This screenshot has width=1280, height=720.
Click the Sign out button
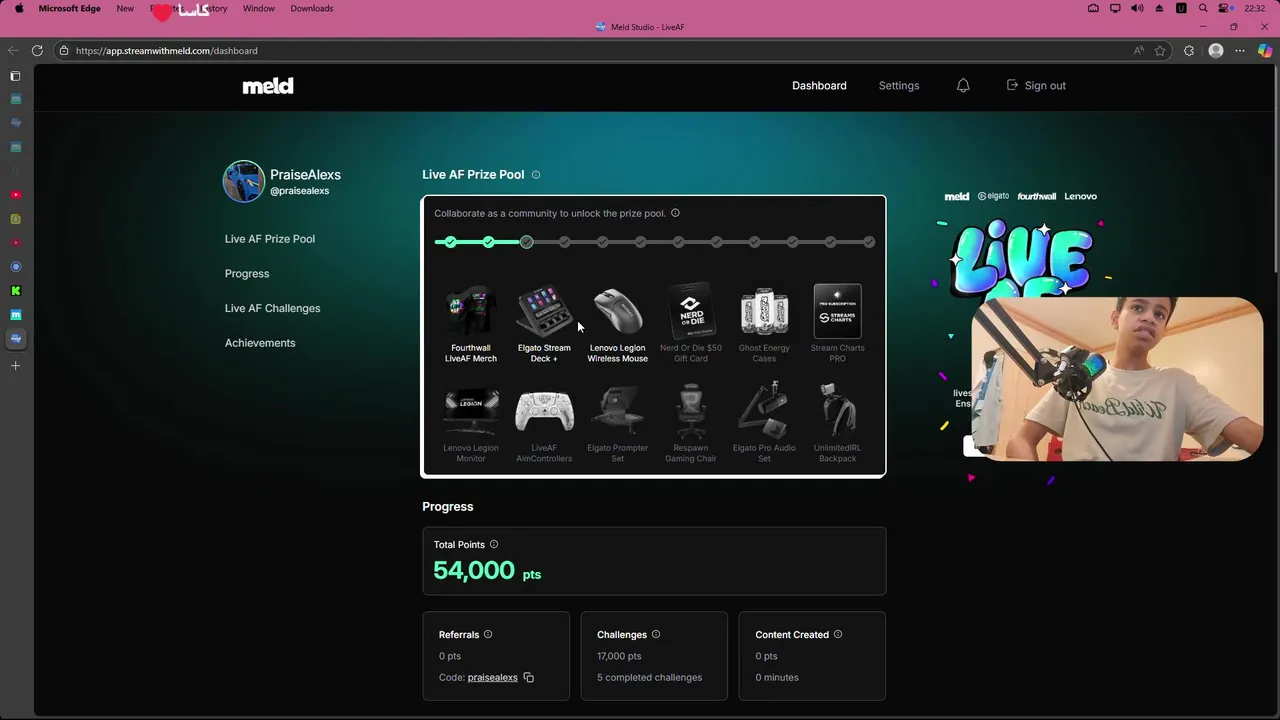coord(1036,86)
